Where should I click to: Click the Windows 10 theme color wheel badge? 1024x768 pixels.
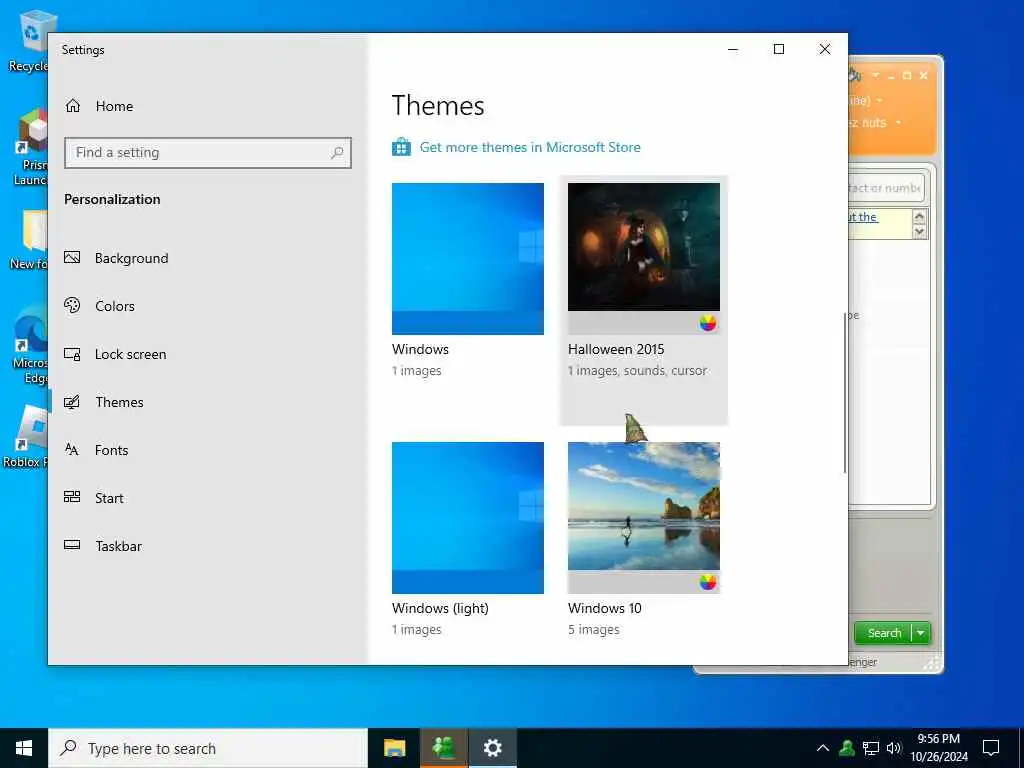click(x=708, y=582)
